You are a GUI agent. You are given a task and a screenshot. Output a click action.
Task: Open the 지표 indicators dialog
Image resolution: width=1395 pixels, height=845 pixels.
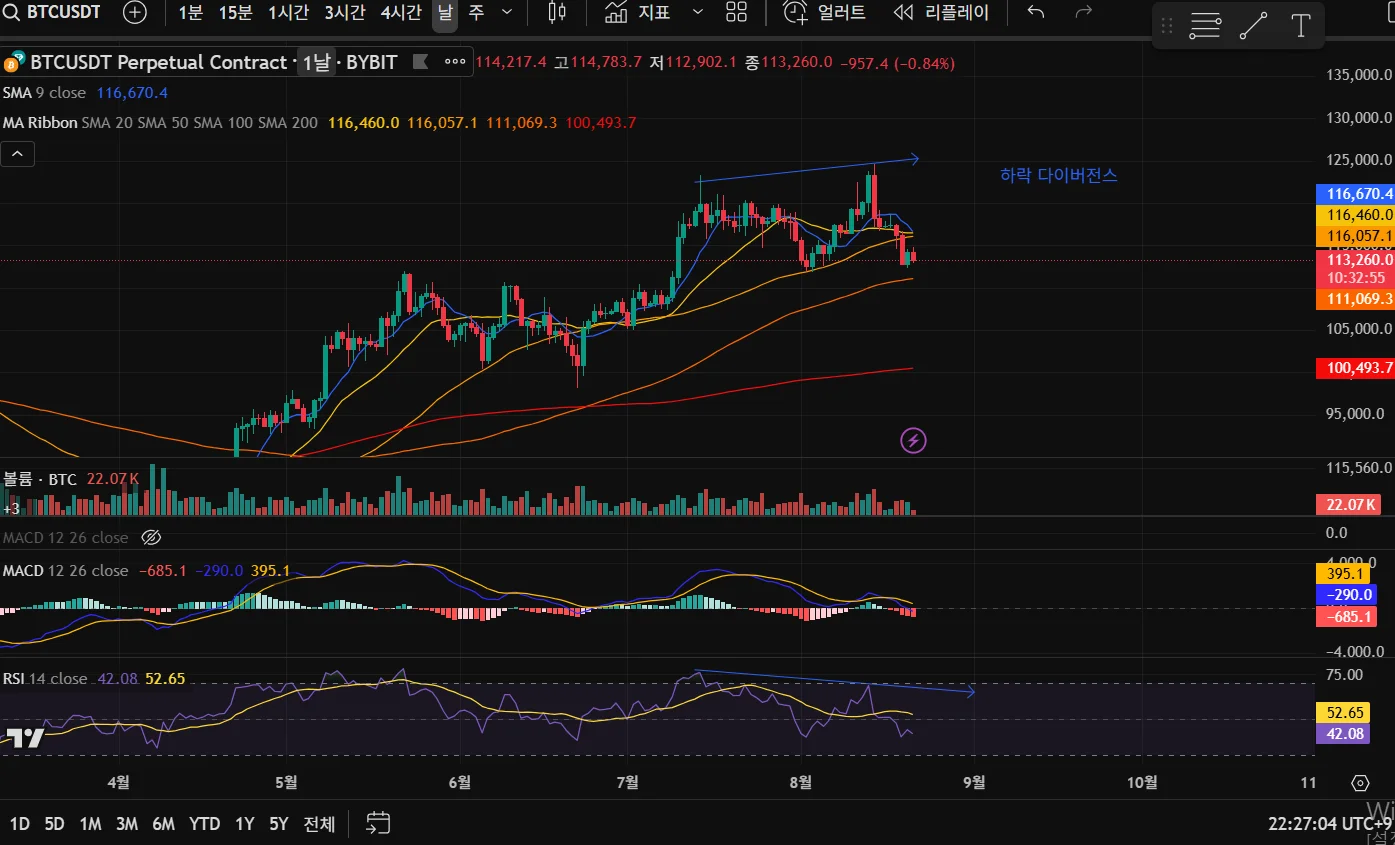click(638, 13)
